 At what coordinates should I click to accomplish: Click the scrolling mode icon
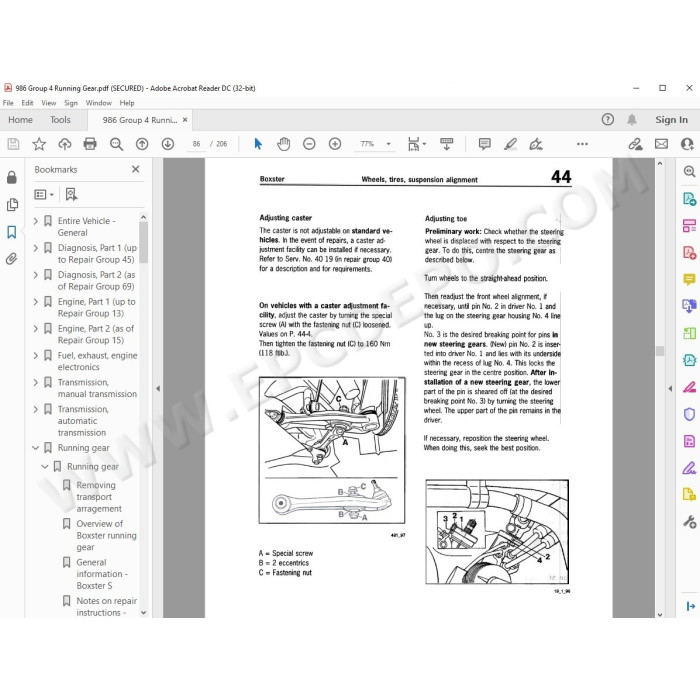[446, 144]
